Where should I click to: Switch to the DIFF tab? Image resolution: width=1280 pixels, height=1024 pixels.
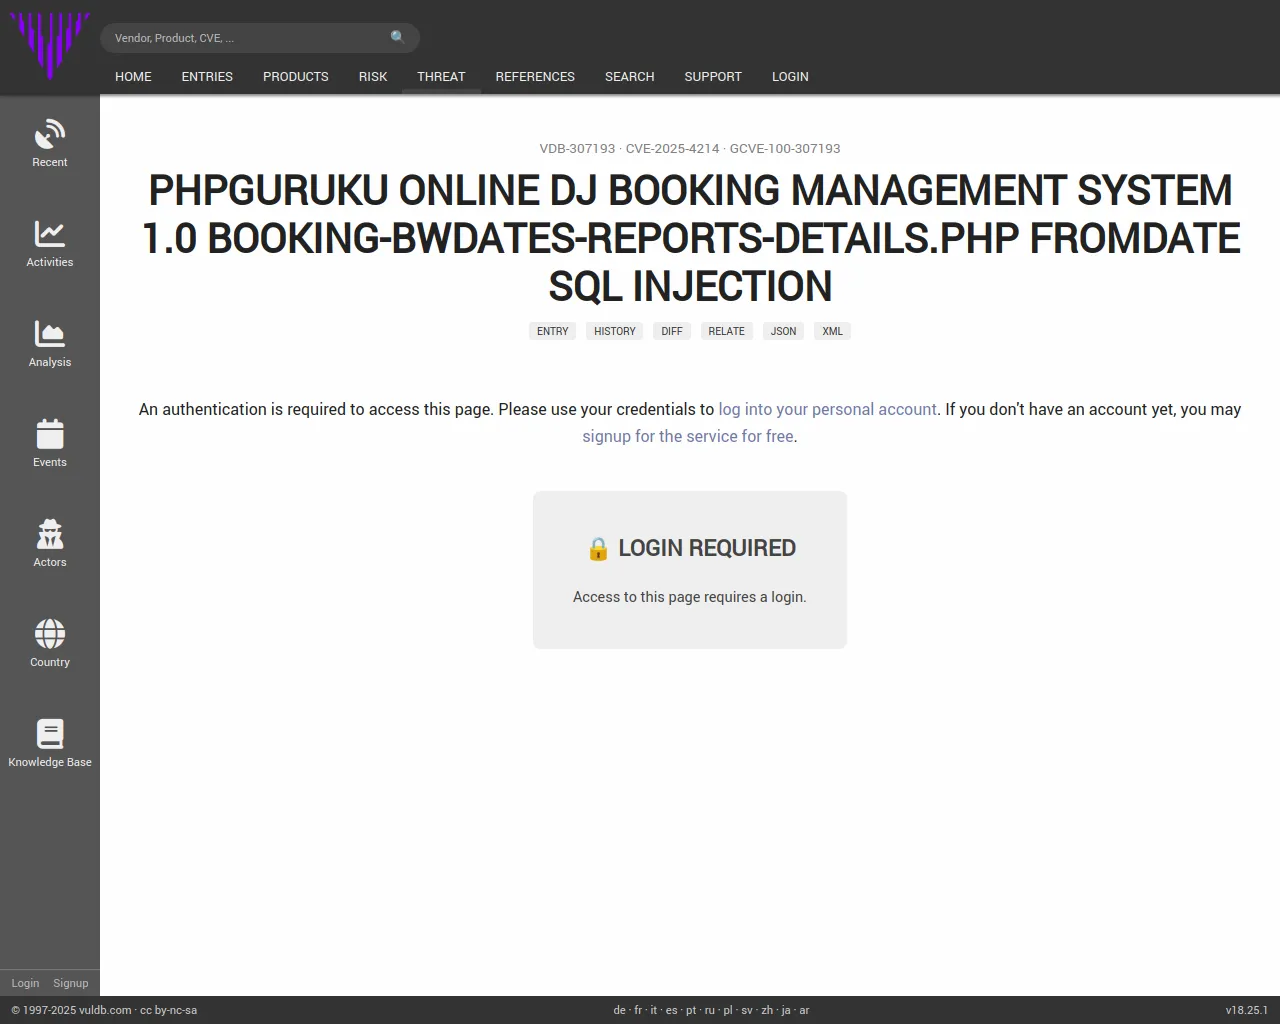672,331
